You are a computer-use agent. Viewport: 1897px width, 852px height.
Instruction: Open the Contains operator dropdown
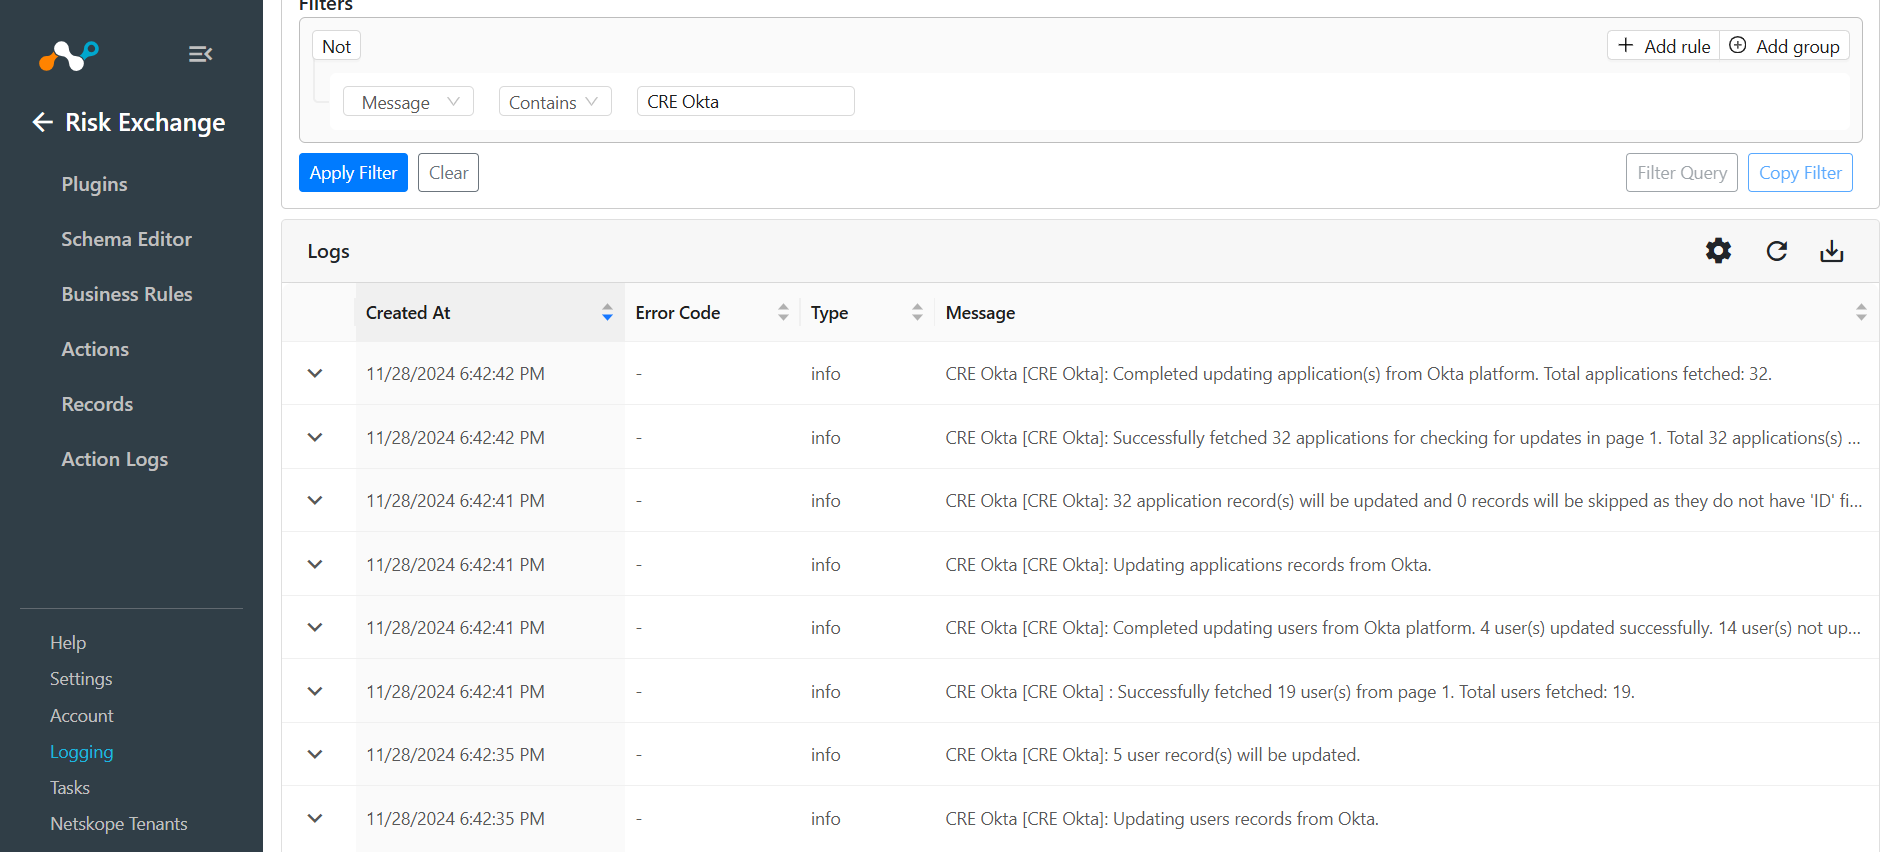555,102
